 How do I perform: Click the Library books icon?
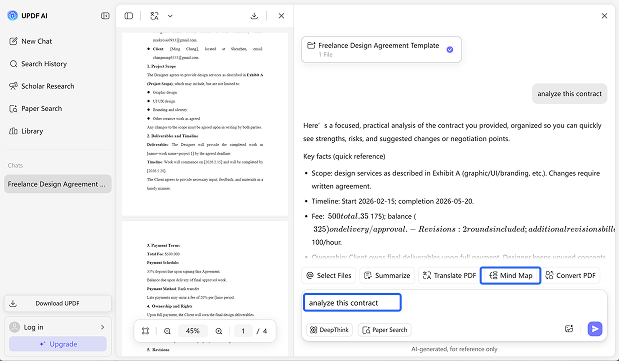(x=13, y=131)
